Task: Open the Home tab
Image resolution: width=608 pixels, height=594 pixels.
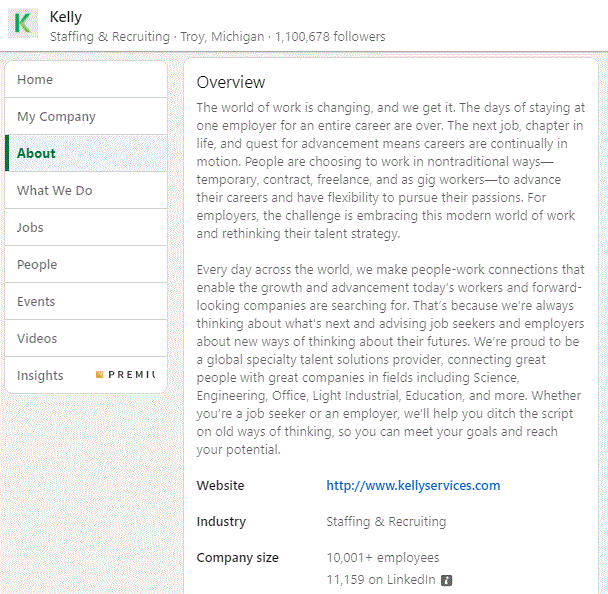Action: [35, 80]
